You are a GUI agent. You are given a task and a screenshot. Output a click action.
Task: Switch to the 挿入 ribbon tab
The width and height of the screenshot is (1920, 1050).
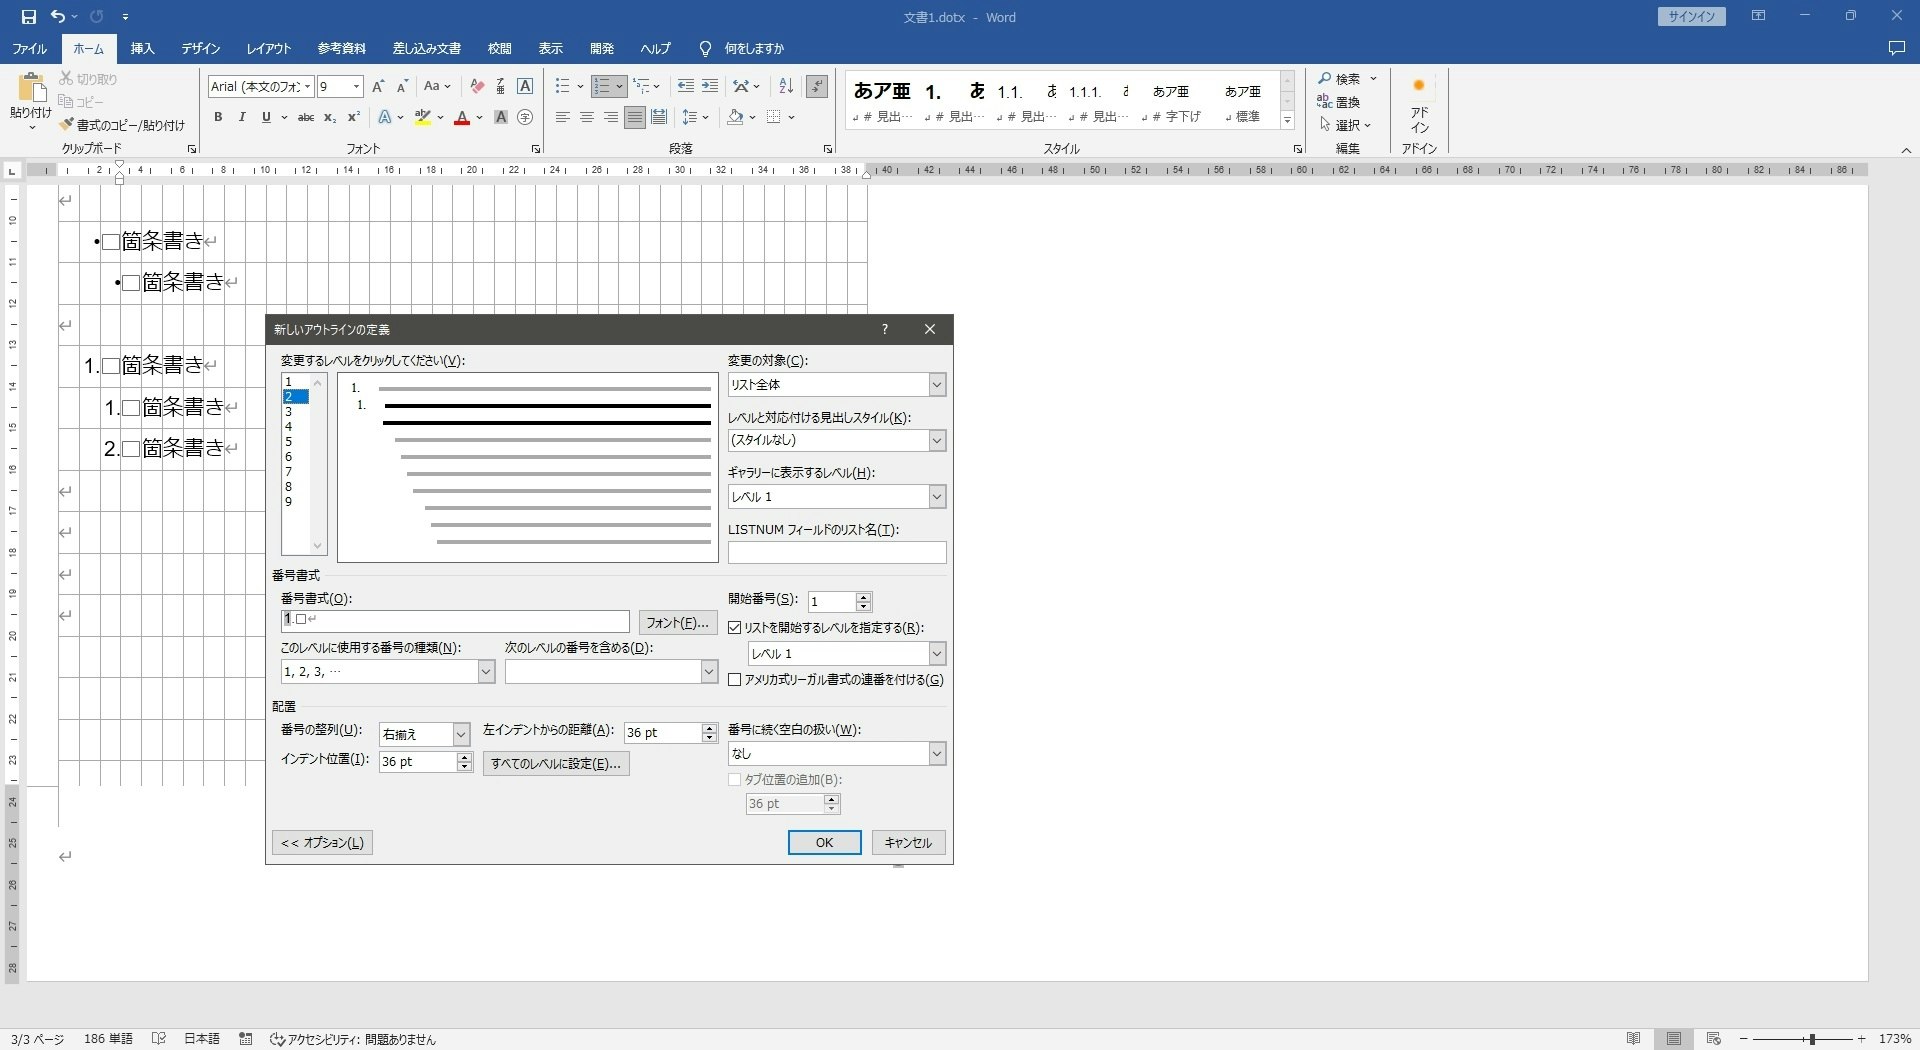143,48
